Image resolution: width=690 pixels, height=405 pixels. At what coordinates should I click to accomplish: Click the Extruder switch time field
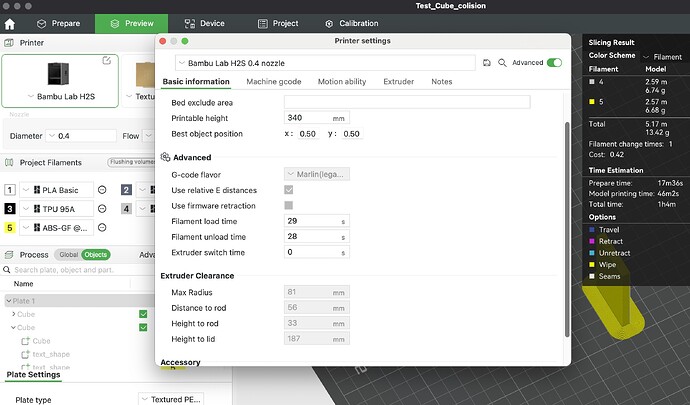point(317,252)
